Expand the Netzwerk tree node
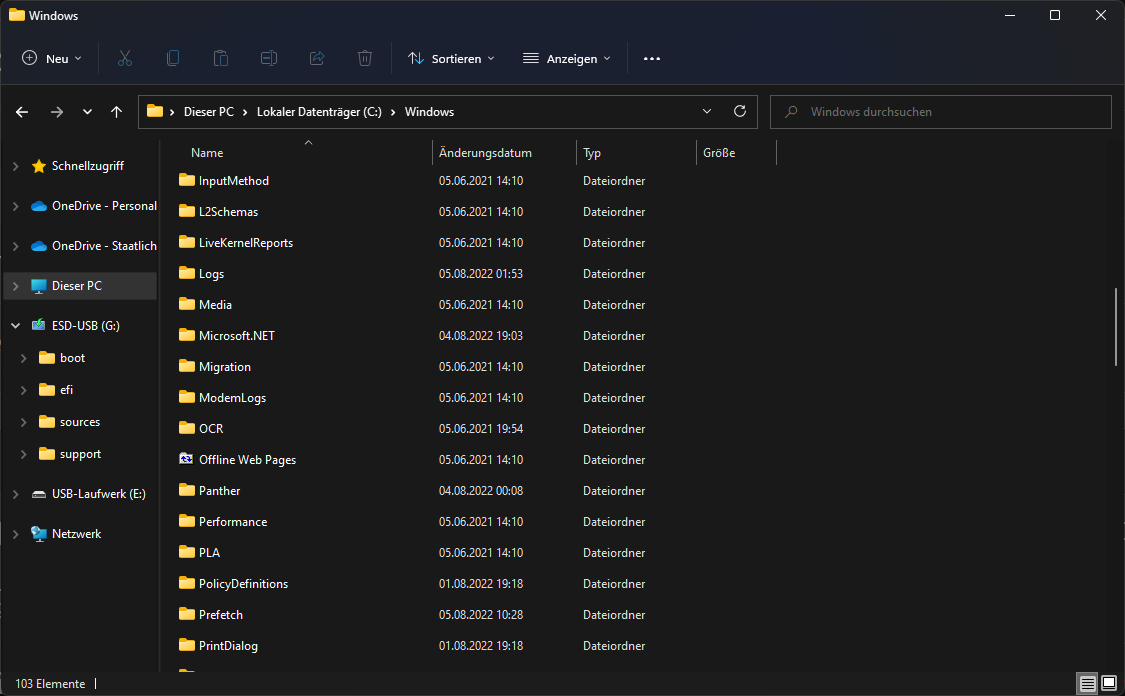 click(16, 534)
